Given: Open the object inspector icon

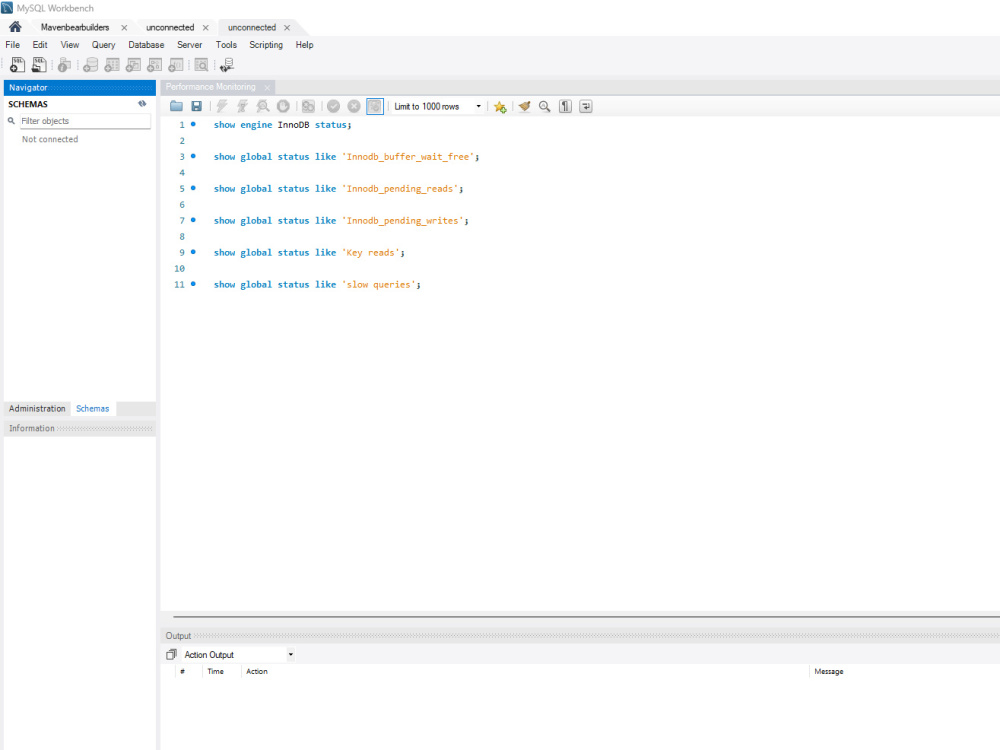Looking at the screenshot, I should 64,65.
